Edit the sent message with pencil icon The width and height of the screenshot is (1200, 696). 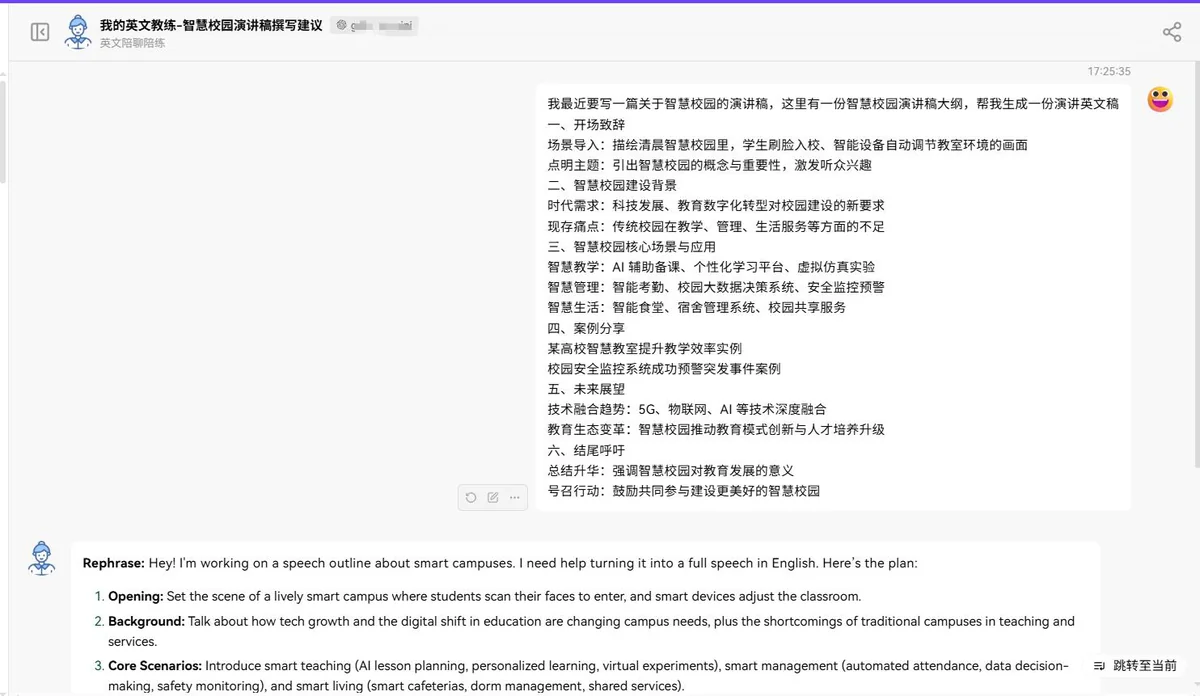click(x=493, y=497)
